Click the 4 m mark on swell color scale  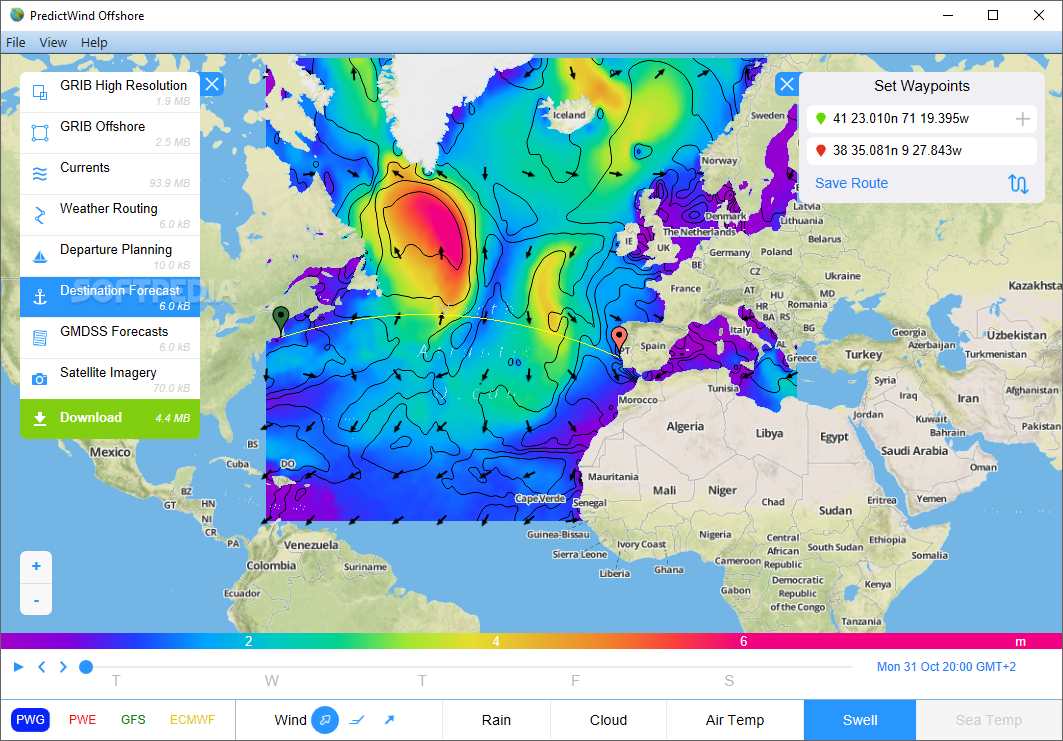pyautogui.click(x=496, y=641)
